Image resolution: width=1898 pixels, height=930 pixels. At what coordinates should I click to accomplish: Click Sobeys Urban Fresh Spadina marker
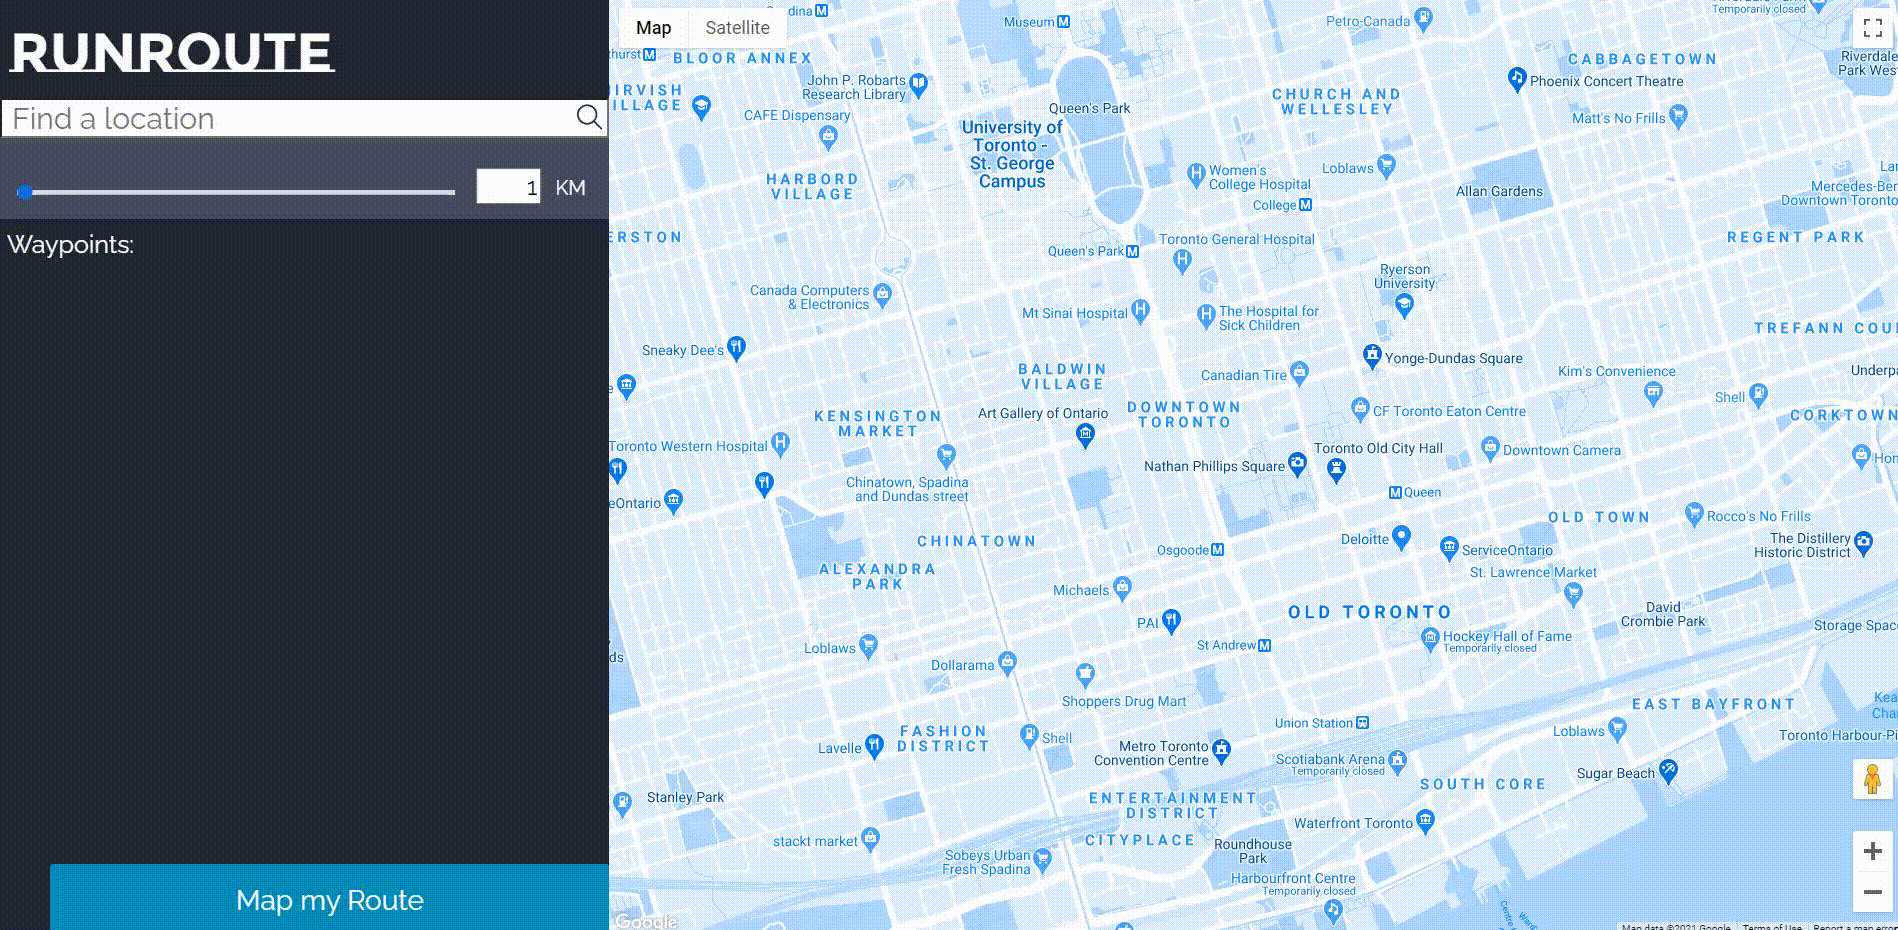pos(1042,859)
